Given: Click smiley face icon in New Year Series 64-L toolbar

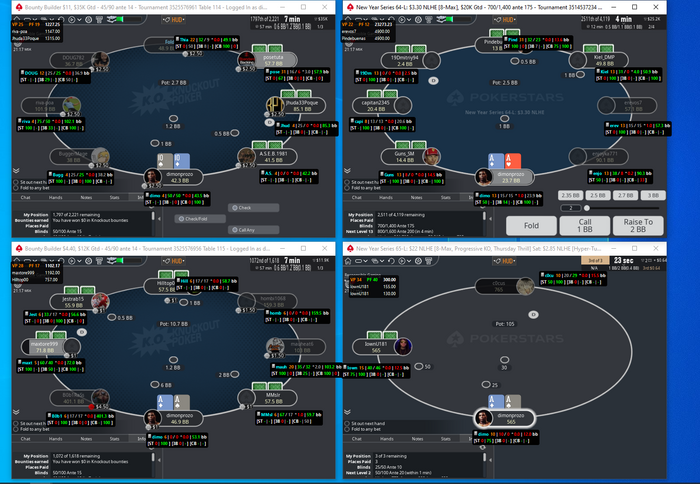Looking at the screenshot, I should pyautogui.click(x=418, y=20).
